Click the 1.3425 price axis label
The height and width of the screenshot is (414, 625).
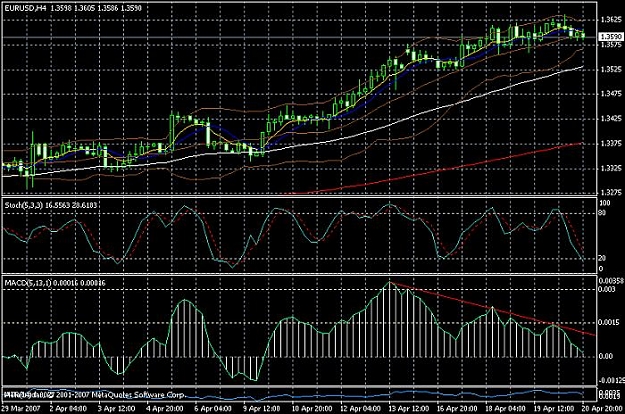[611, 119]
